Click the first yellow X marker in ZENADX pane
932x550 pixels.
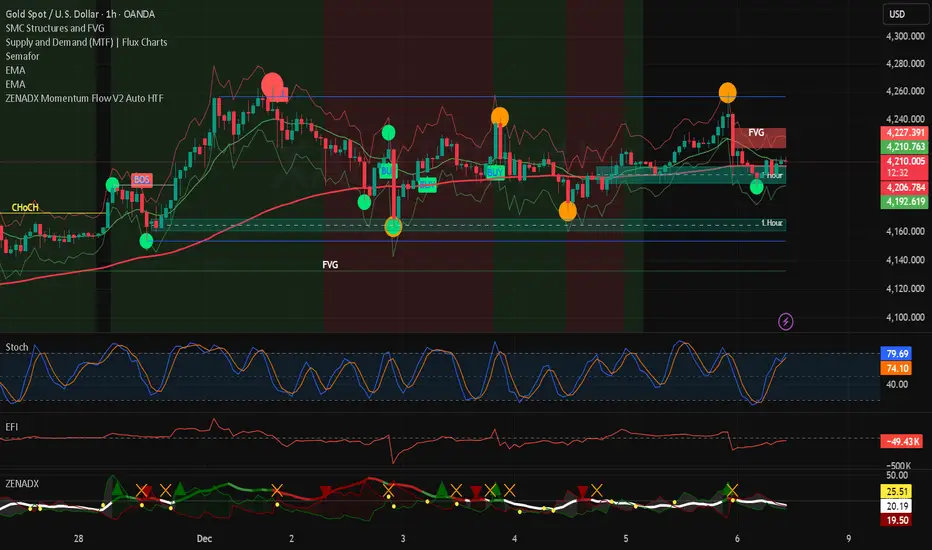(141, 491)
